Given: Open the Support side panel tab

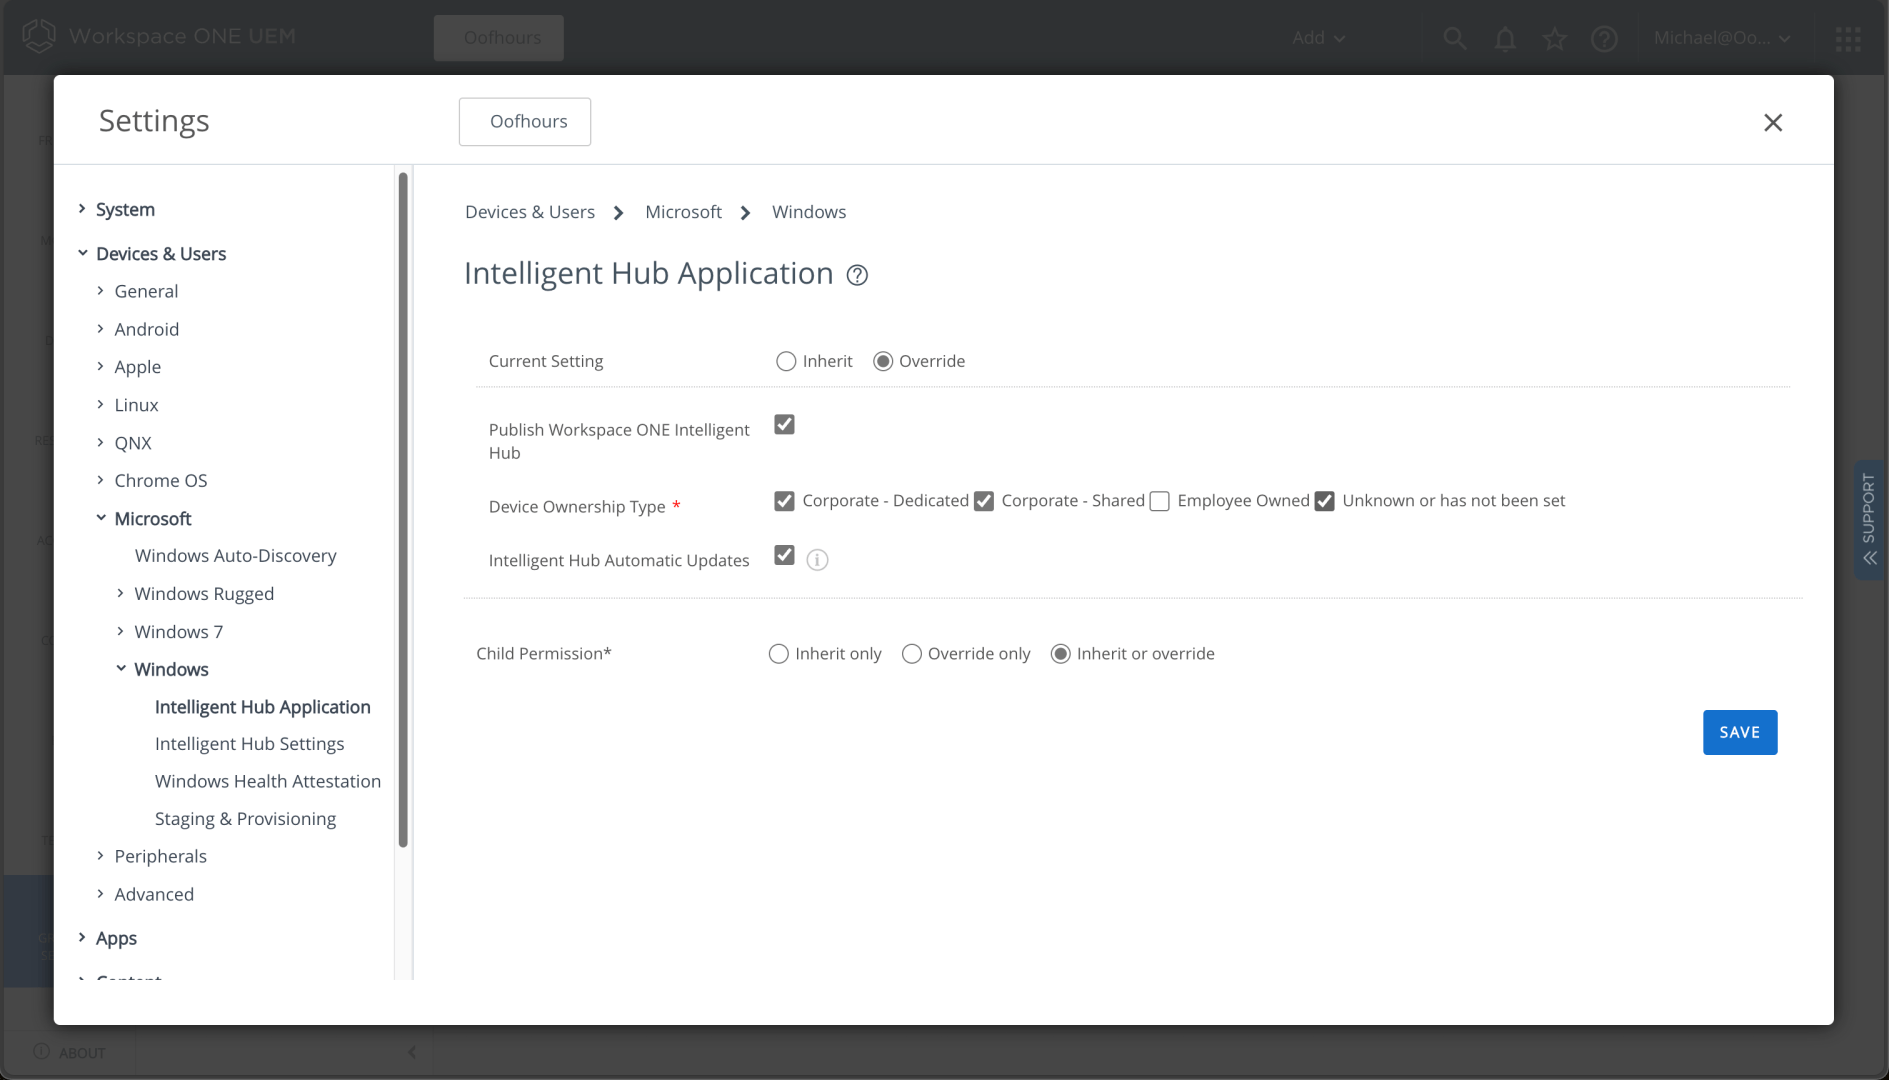Looking at the screenshot, I should 1868,519.
